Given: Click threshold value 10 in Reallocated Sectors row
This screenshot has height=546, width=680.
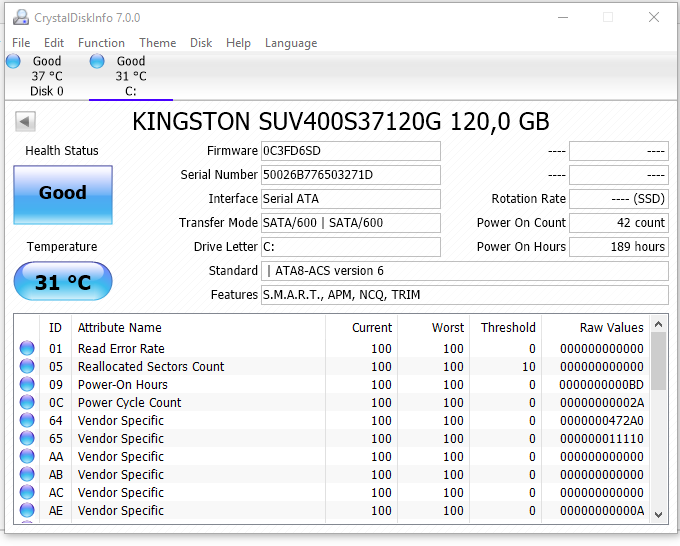Looking at the screenshot, I should (529, 366).
